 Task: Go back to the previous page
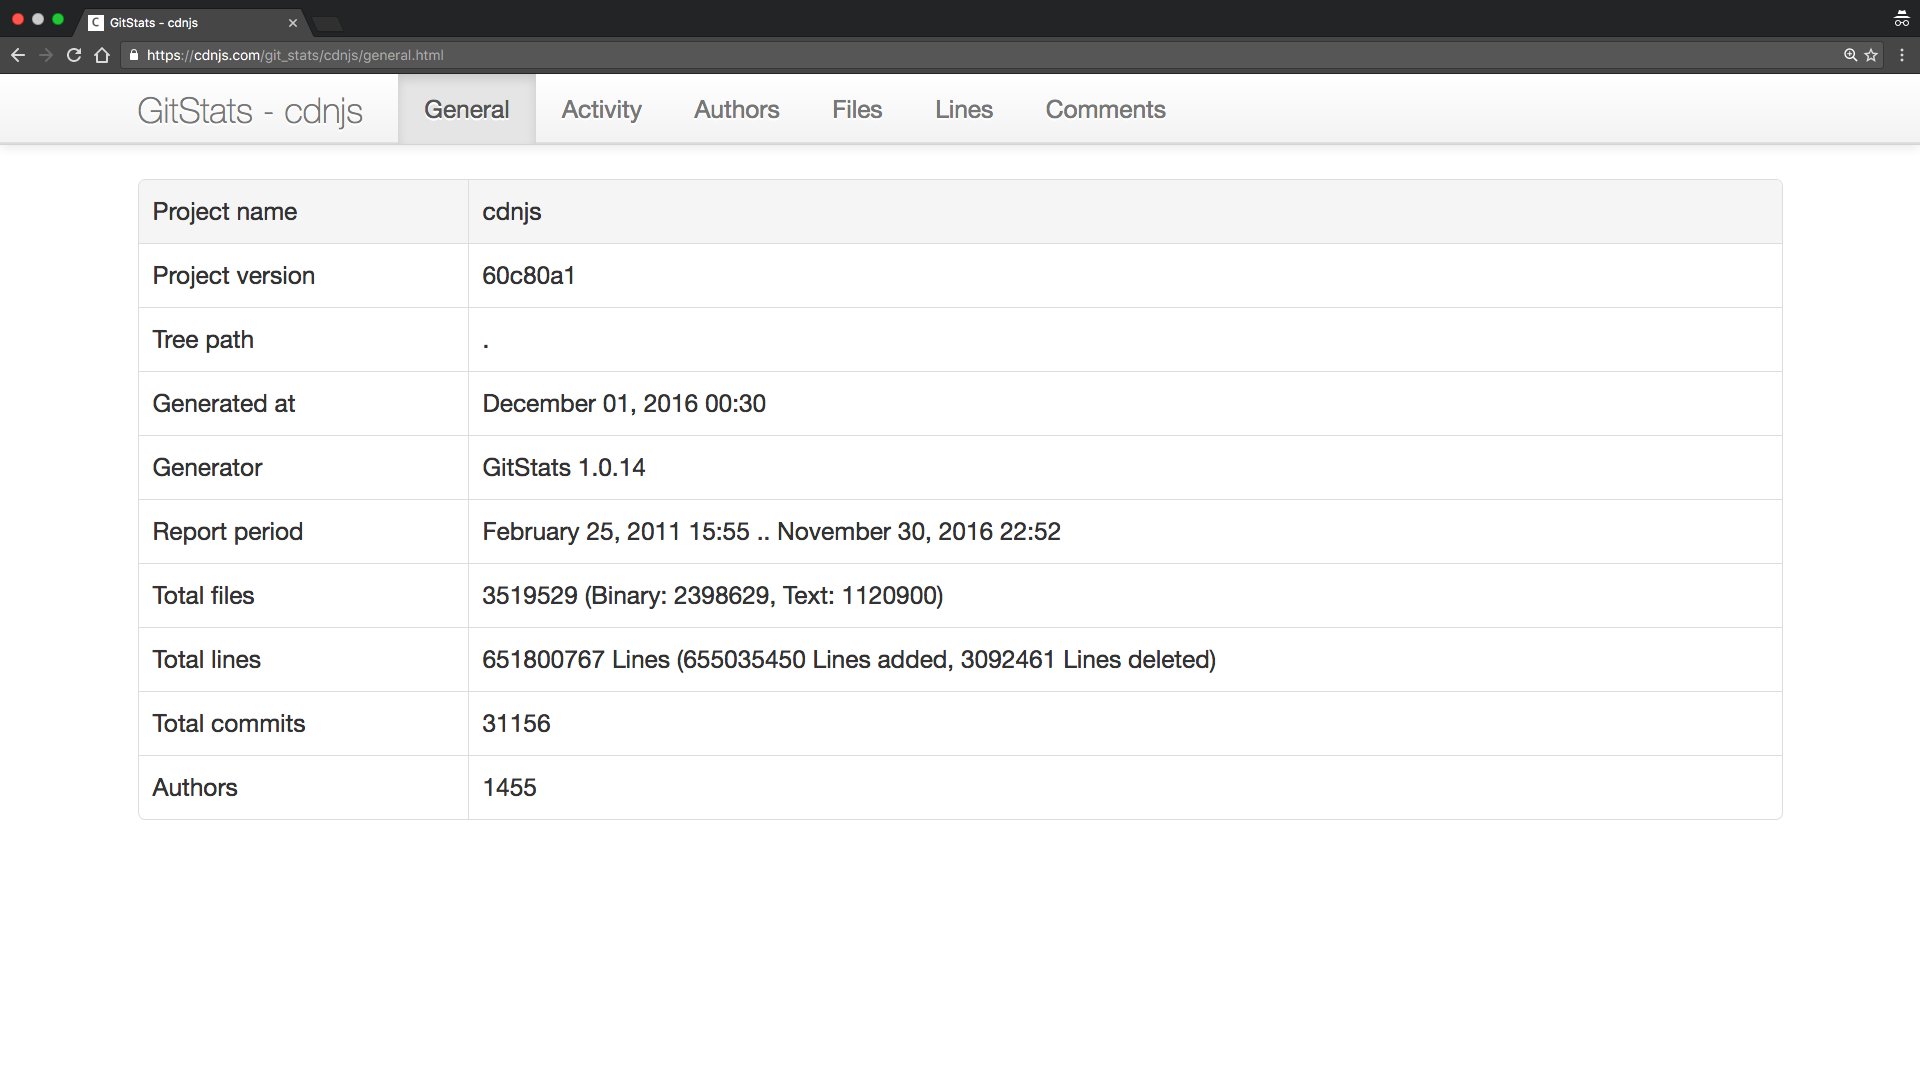(x=18, y=55)
